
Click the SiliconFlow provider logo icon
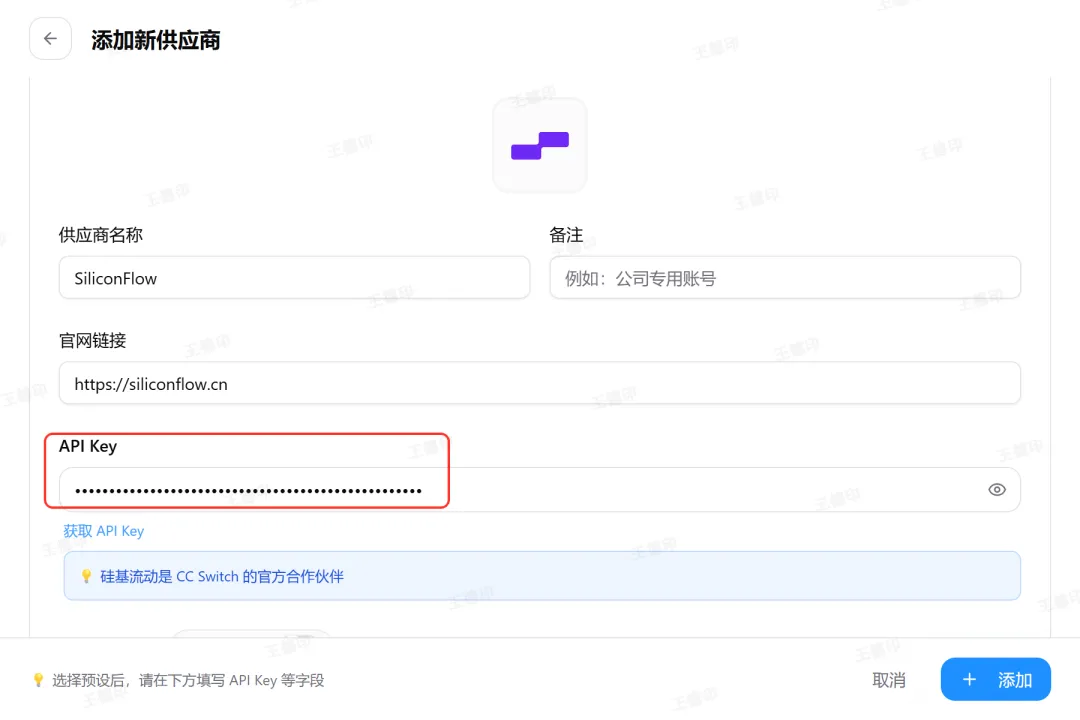click(x=540, y=145)
